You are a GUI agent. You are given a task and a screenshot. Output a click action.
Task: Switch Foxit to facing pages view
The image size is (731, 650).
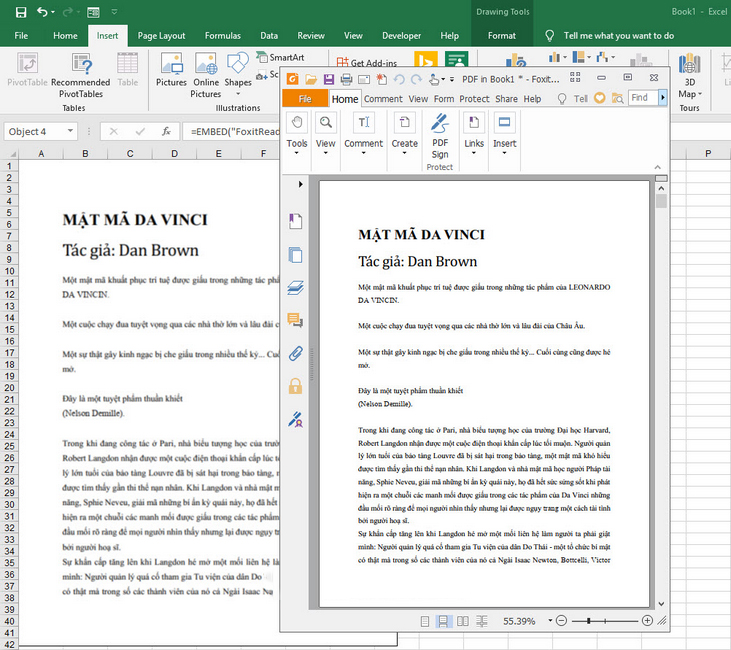pos(462,621)
